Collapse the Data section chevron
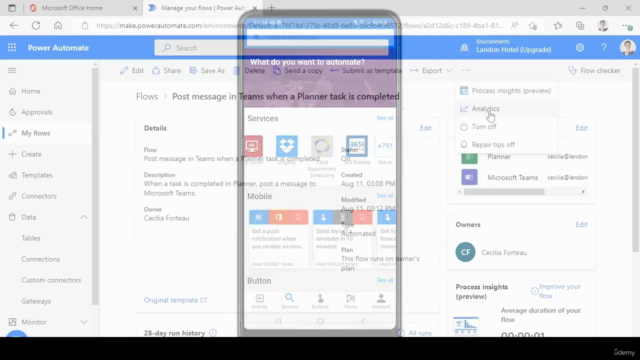The image size is (640, 360). [84, 217]
